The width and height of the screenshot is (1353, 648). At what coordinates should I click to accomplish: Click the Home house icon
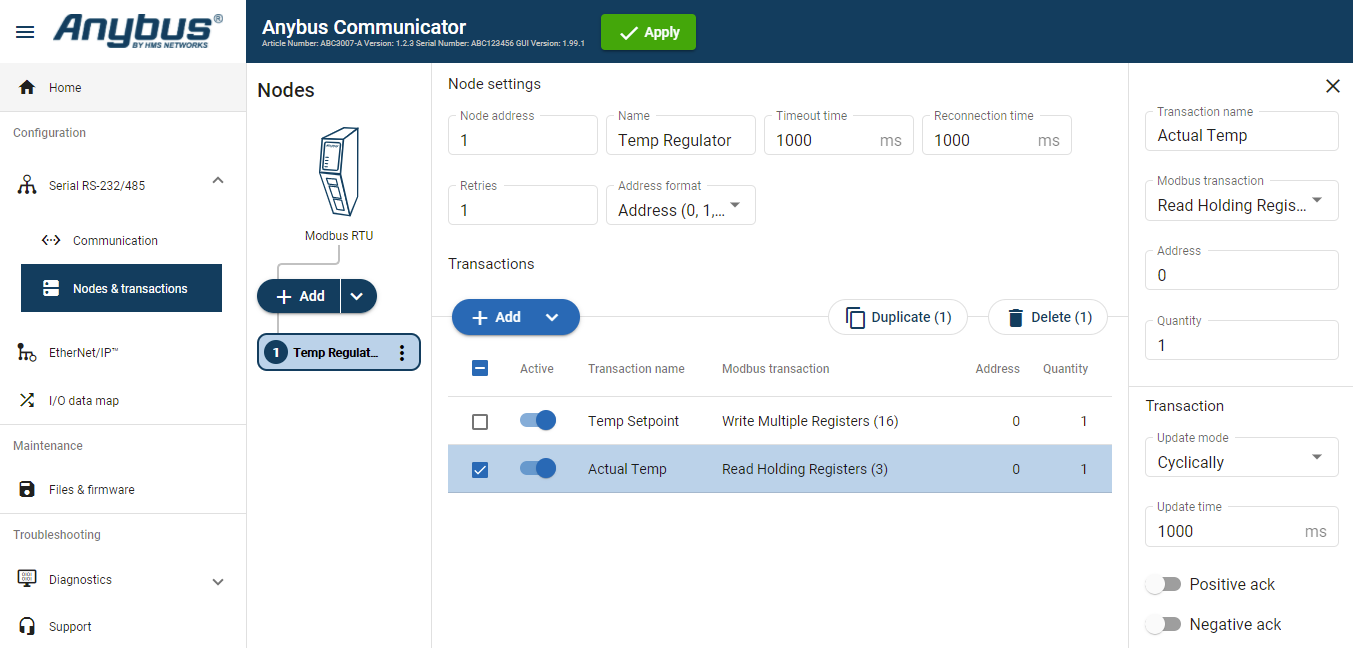(27, 88)
